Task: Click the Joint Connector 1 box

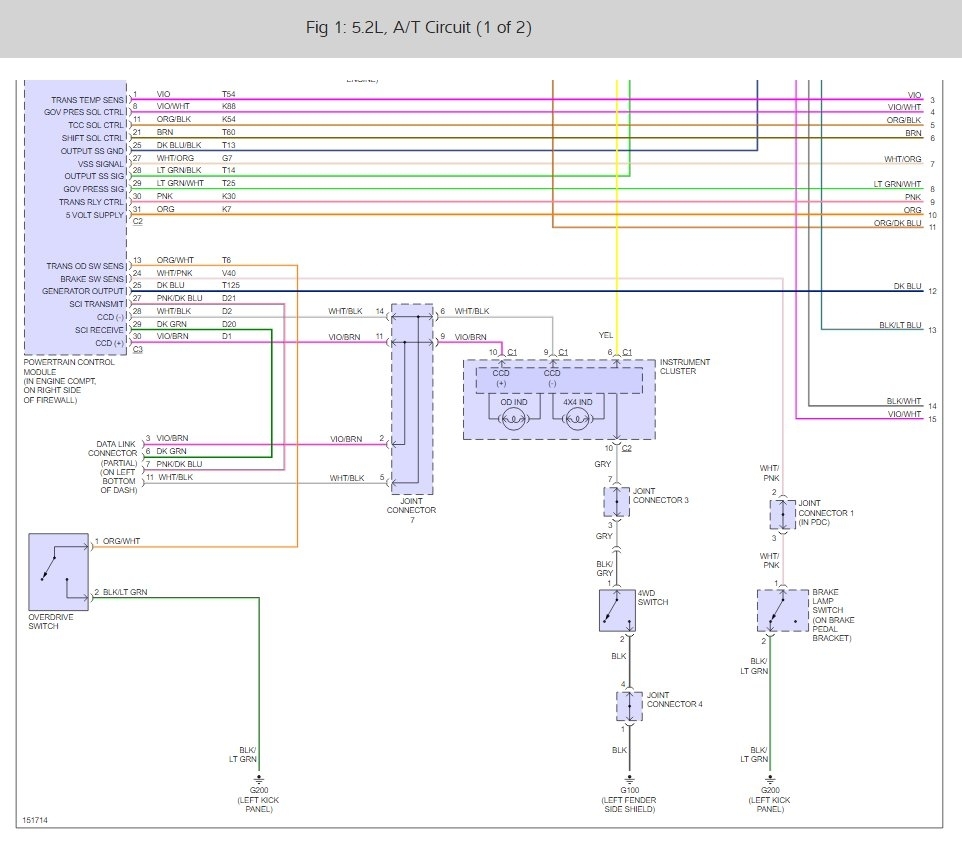Action: click(x=782, y=514)
